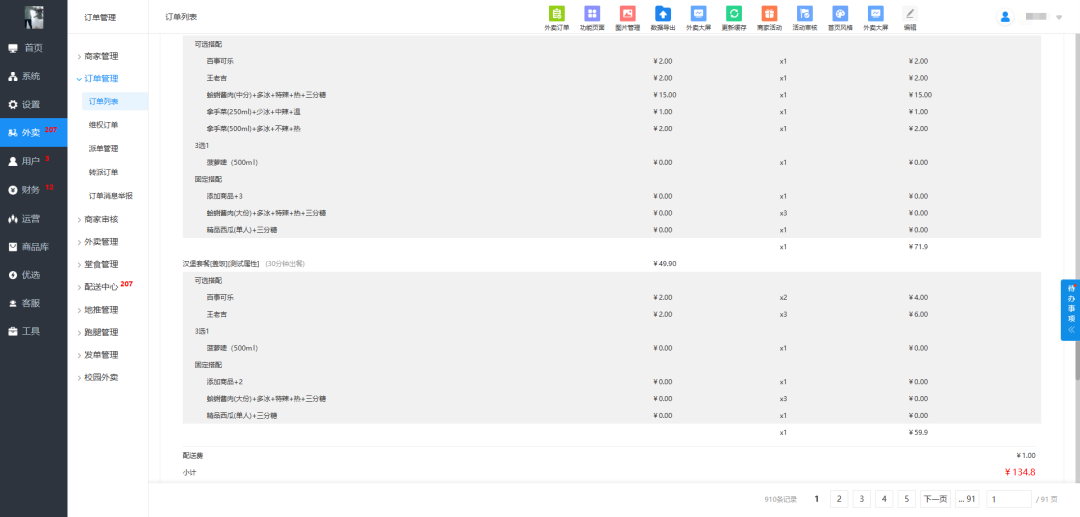Click the 数据导出 export icon
The image size is (1080, 517).
662,15
